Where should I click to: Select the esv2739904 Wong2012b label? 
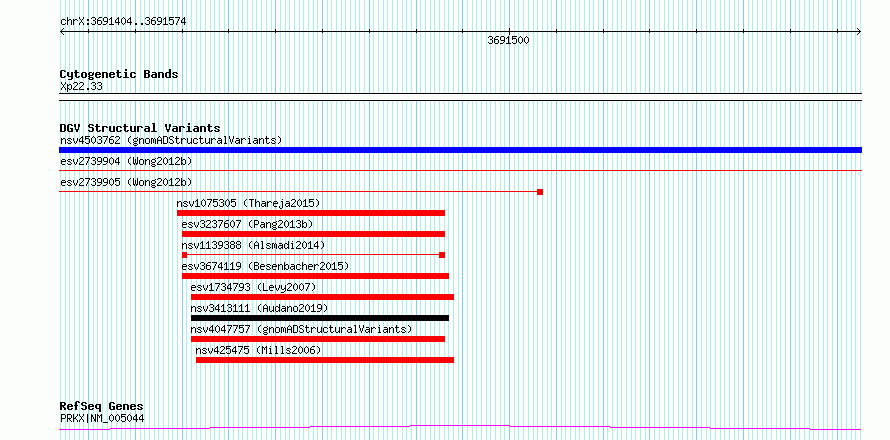coord(126,161)
